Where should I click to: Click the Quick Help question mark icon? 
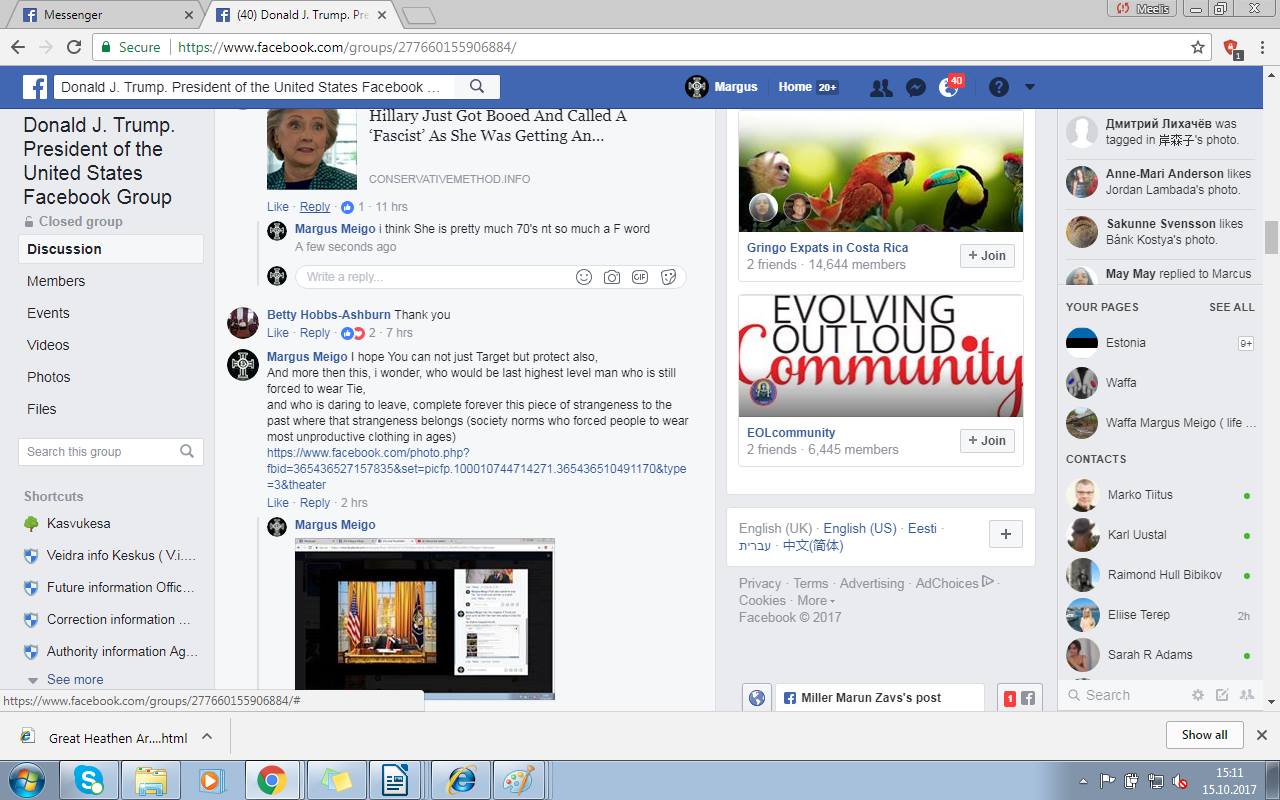pos(998,87)
